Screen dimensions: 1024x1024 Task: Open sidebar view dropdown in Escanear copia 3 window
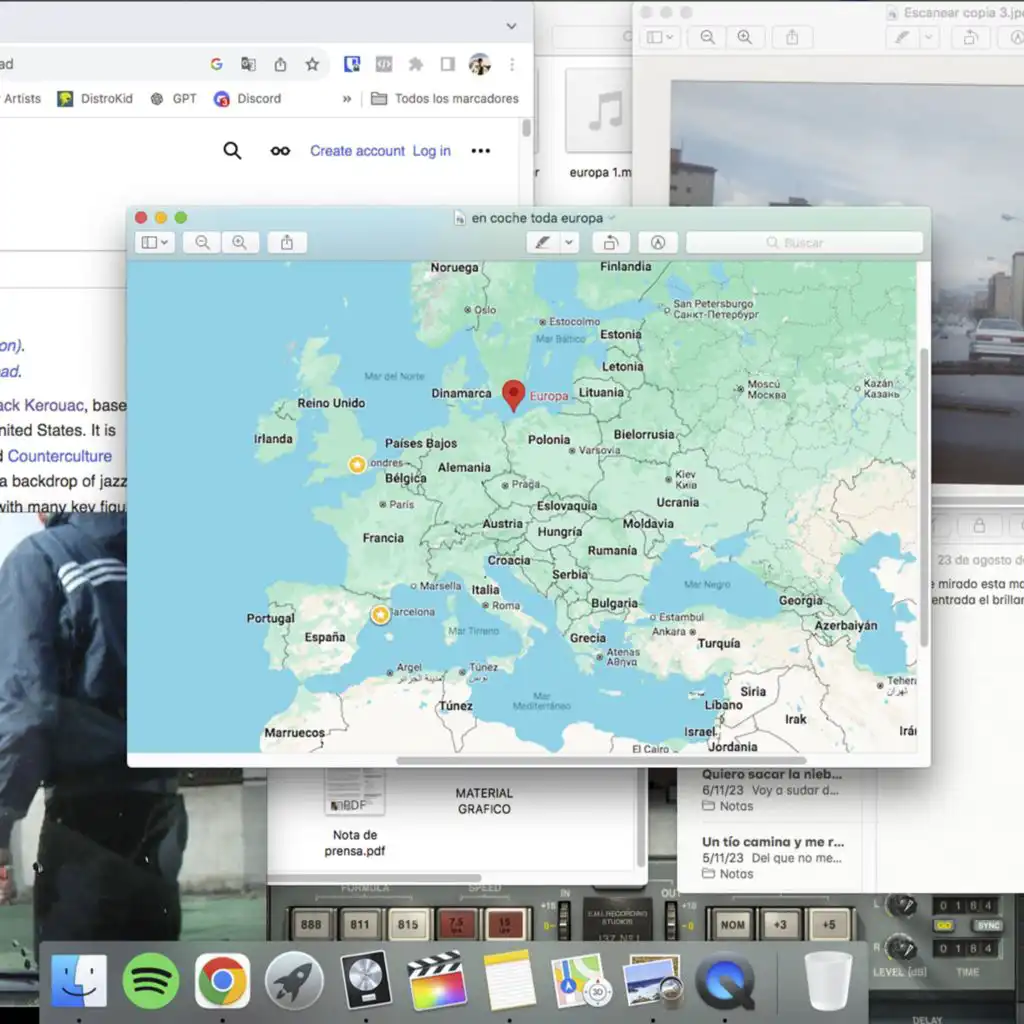(x=671, y=37)
